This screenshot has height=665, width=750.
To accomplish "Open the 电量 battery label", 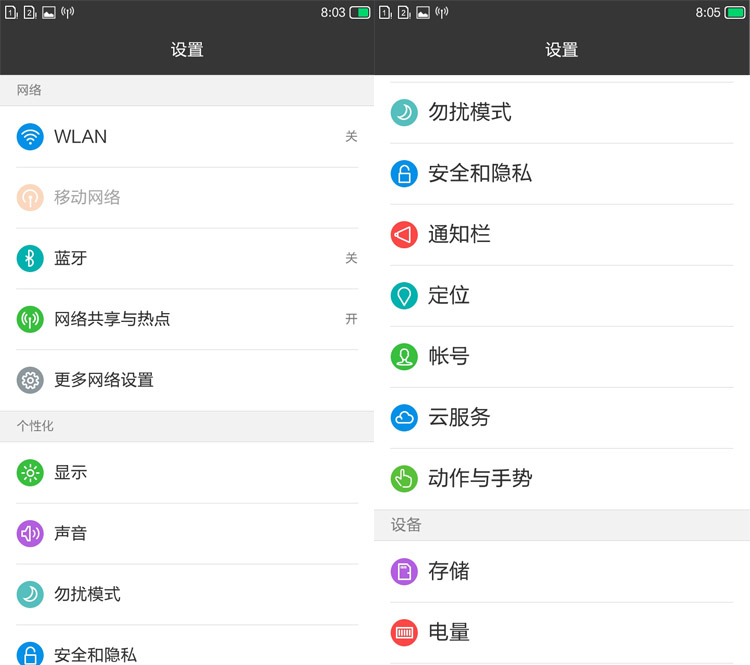I will [x=449, y=632].
